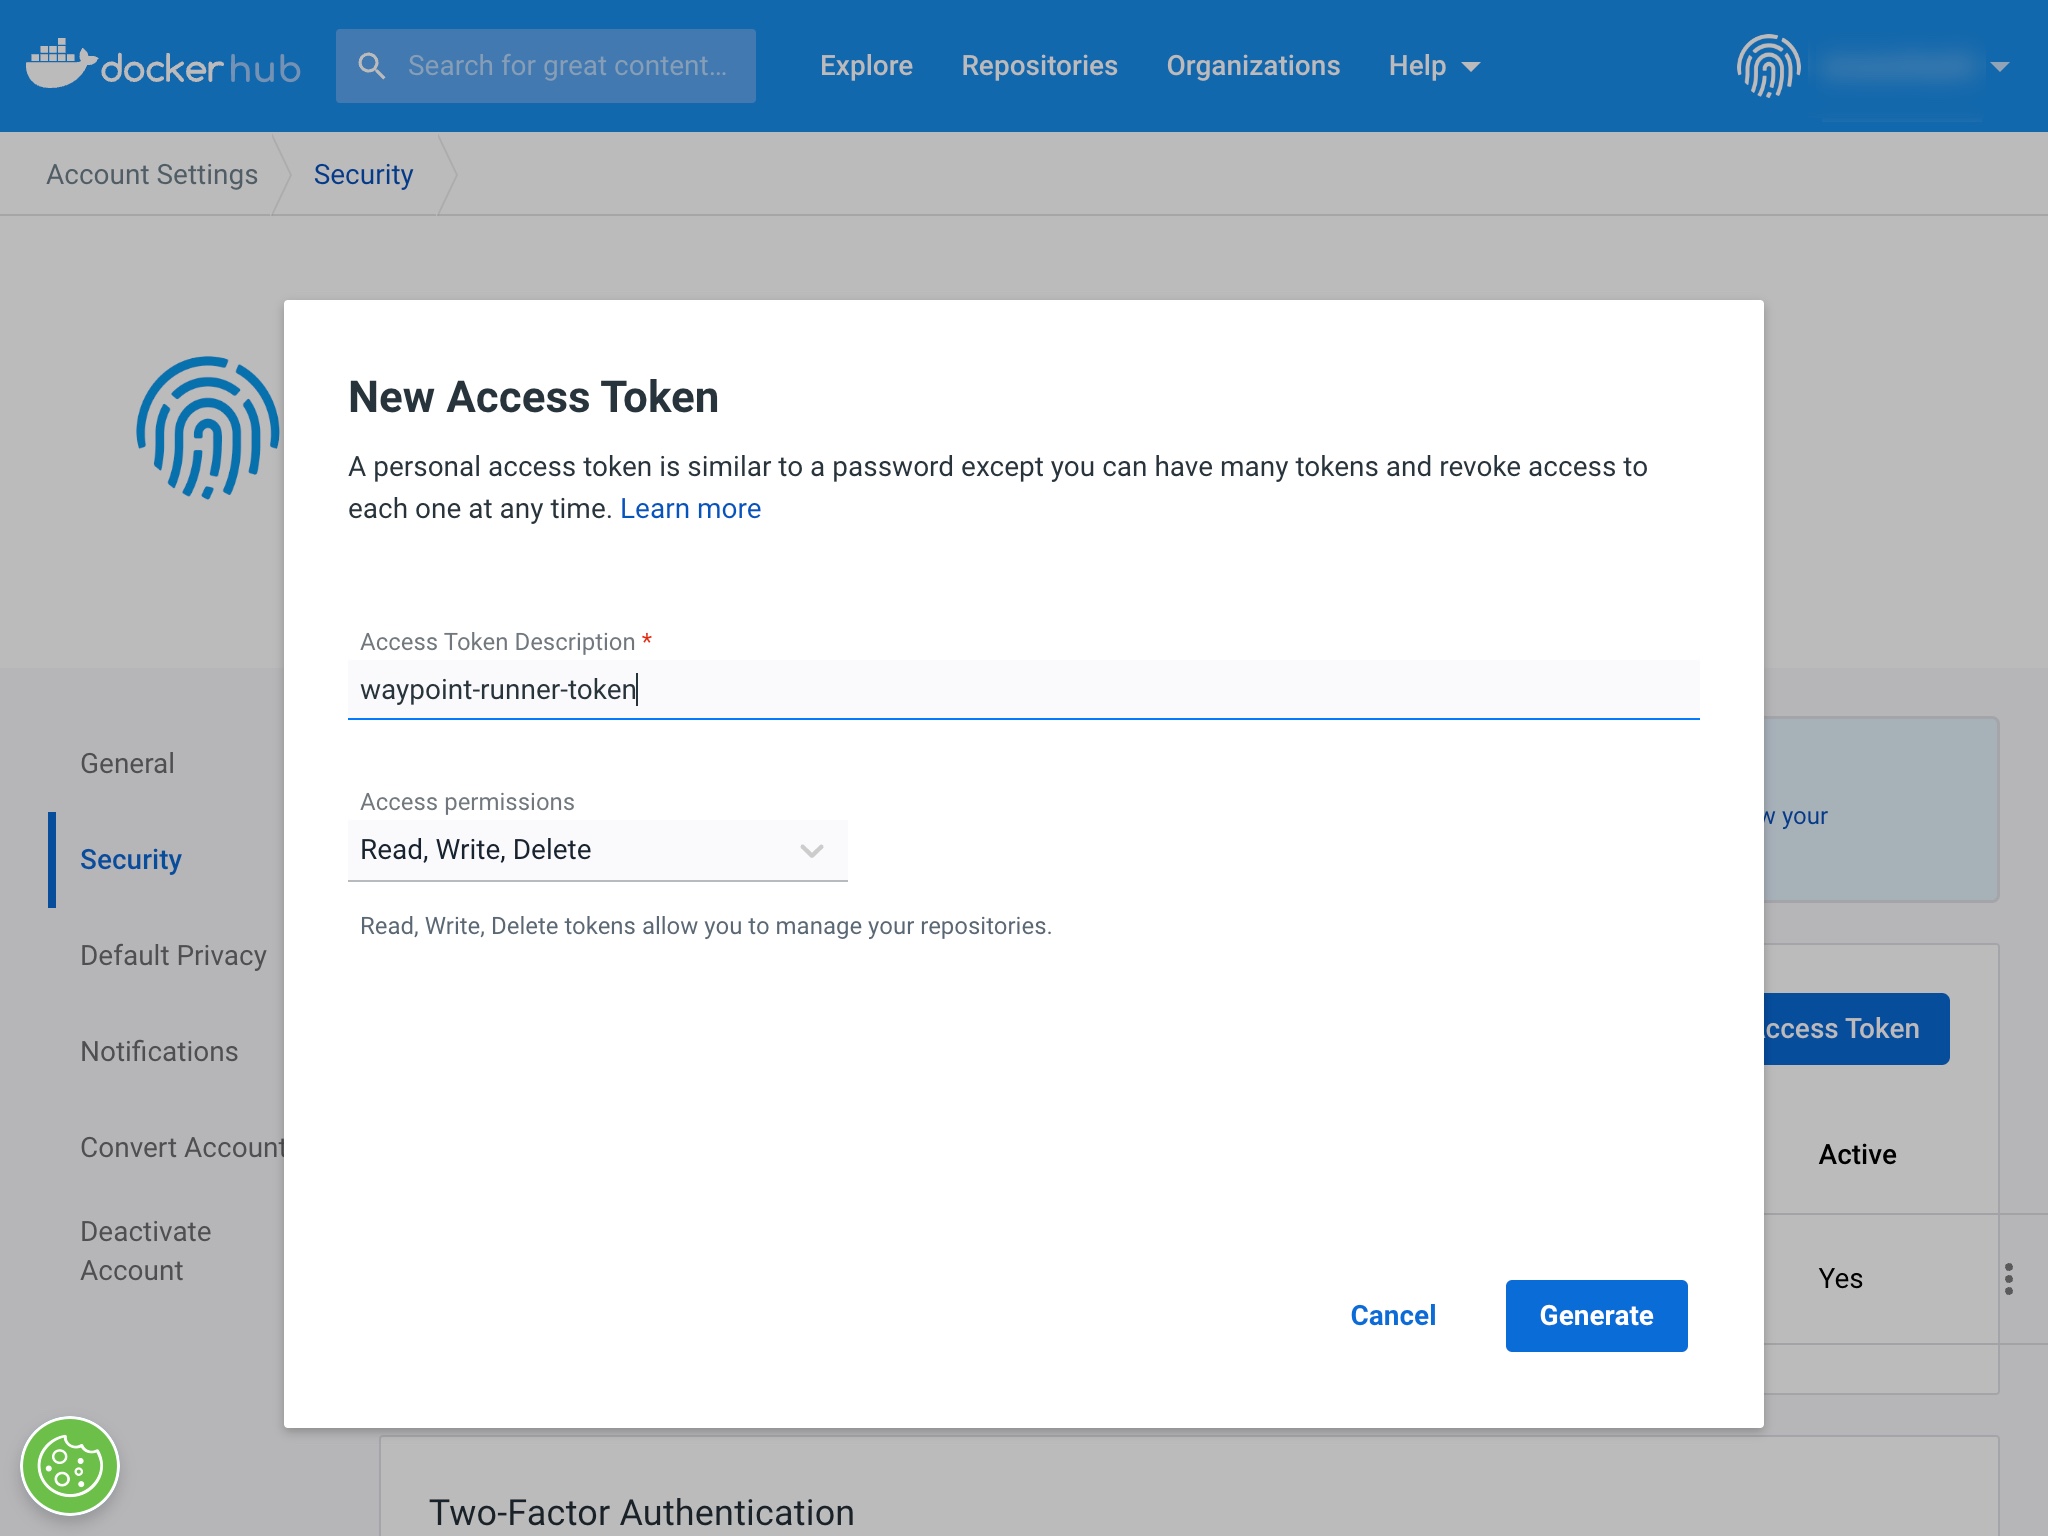Expand the Help menu

click(x=1433, y=66)
